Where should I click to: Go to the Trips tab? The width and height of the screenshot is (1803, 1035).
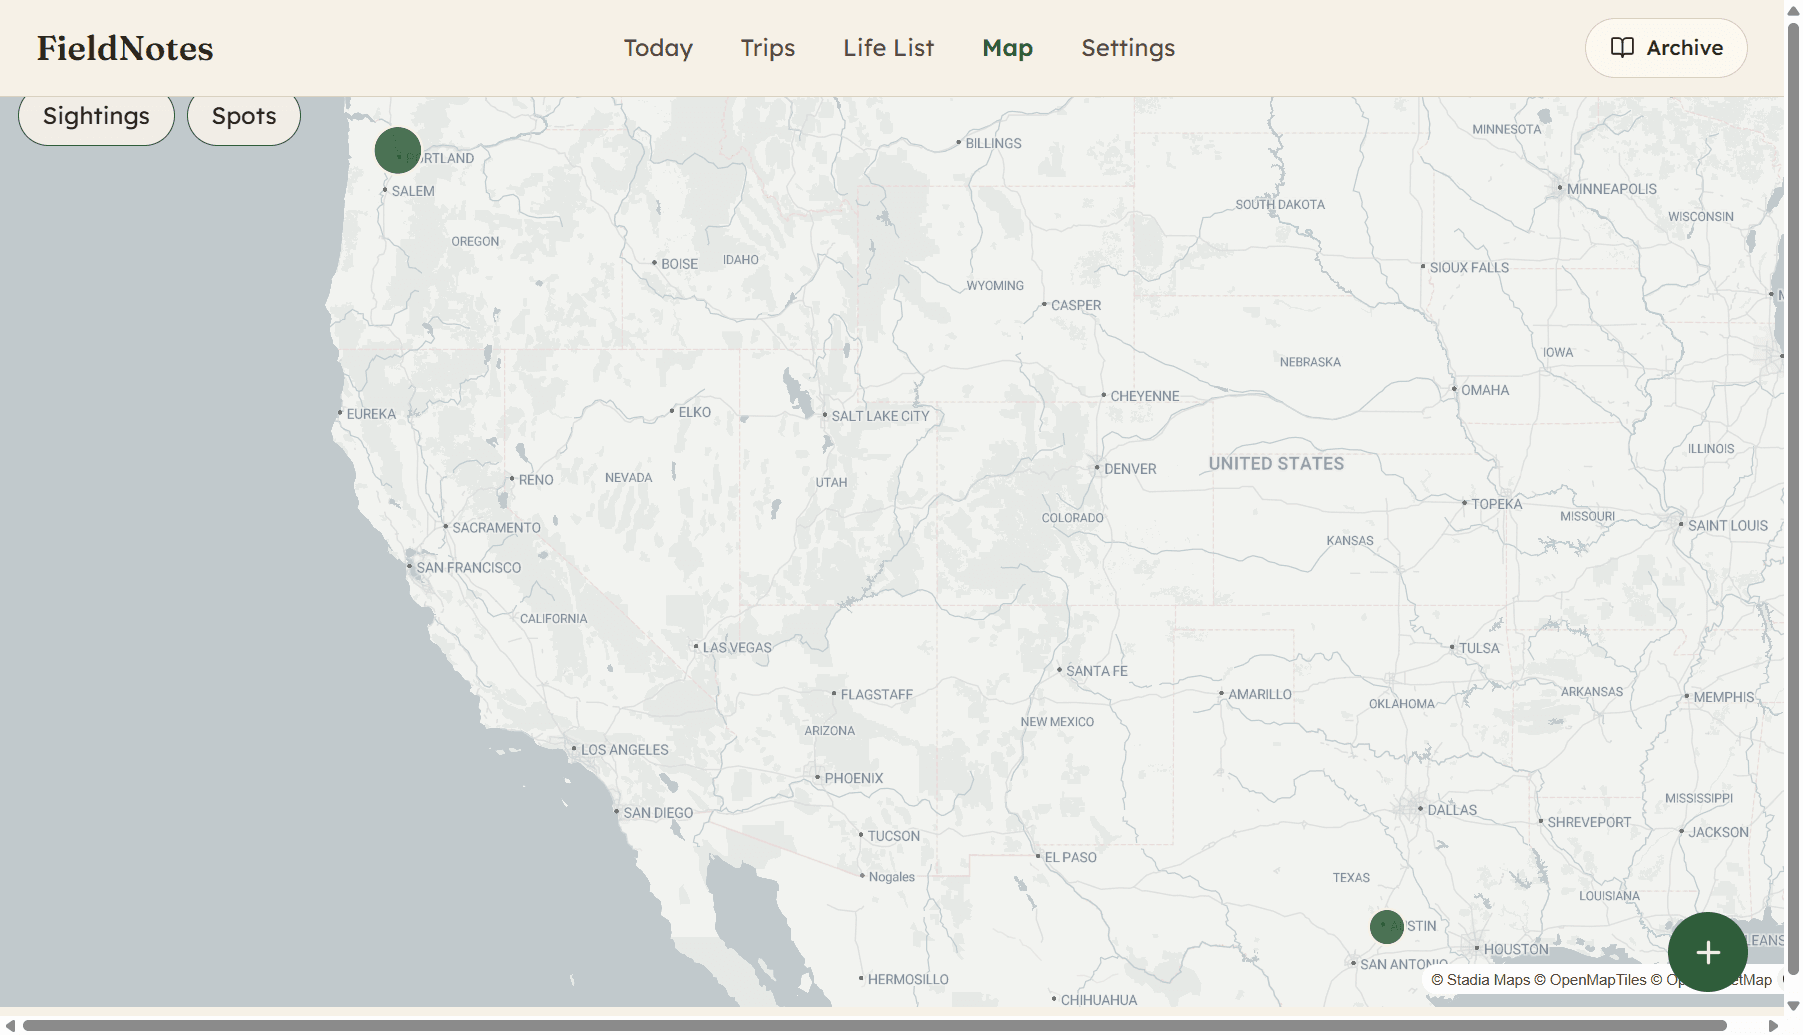[x=768, y=48]
